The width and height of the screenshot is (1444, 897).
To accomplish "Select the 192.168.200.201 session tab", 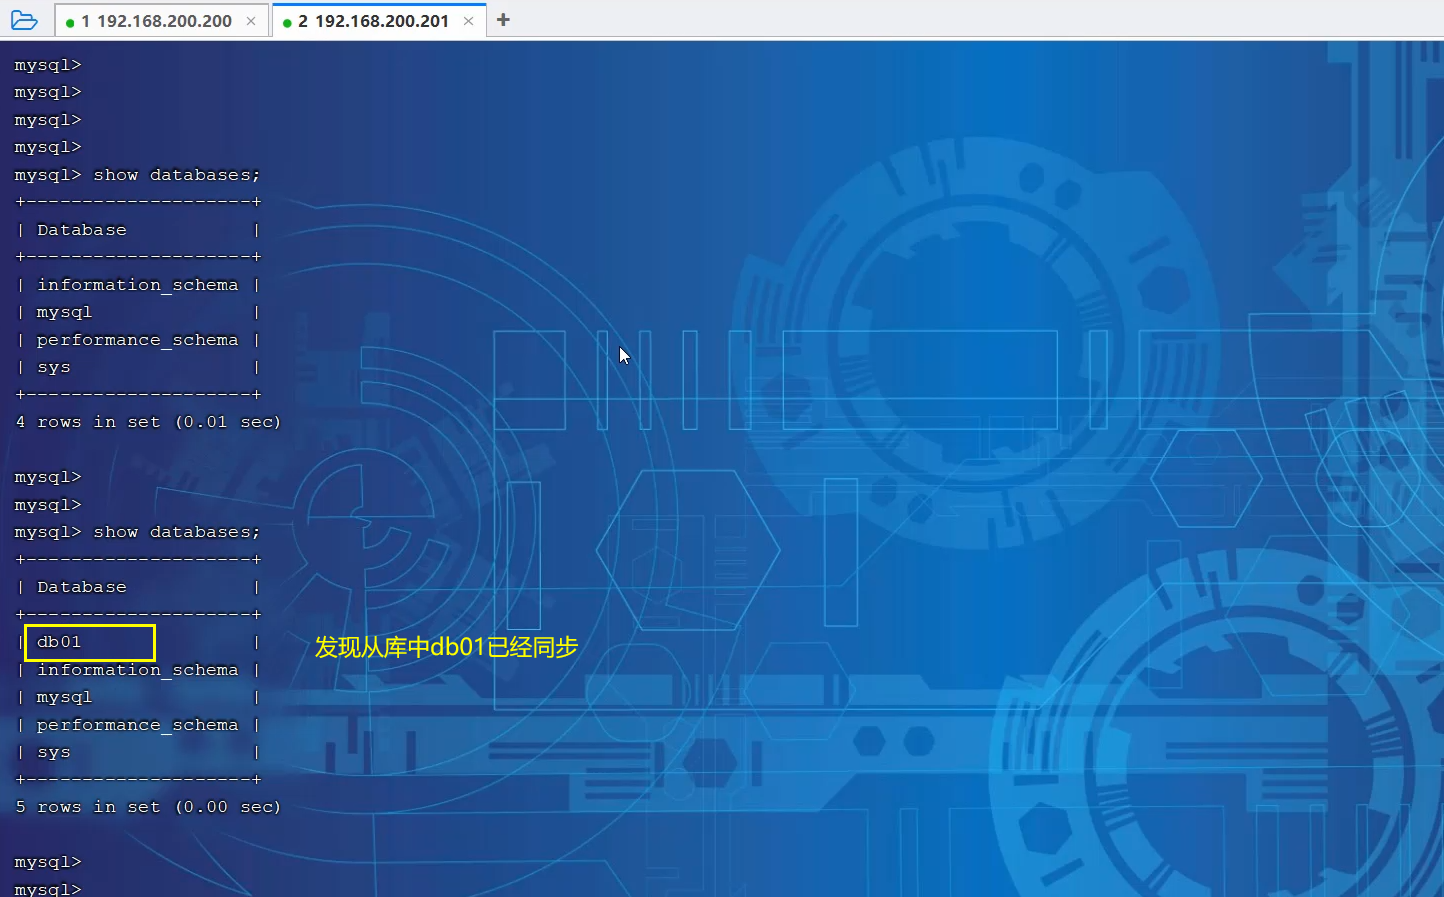I will [379, 21].
